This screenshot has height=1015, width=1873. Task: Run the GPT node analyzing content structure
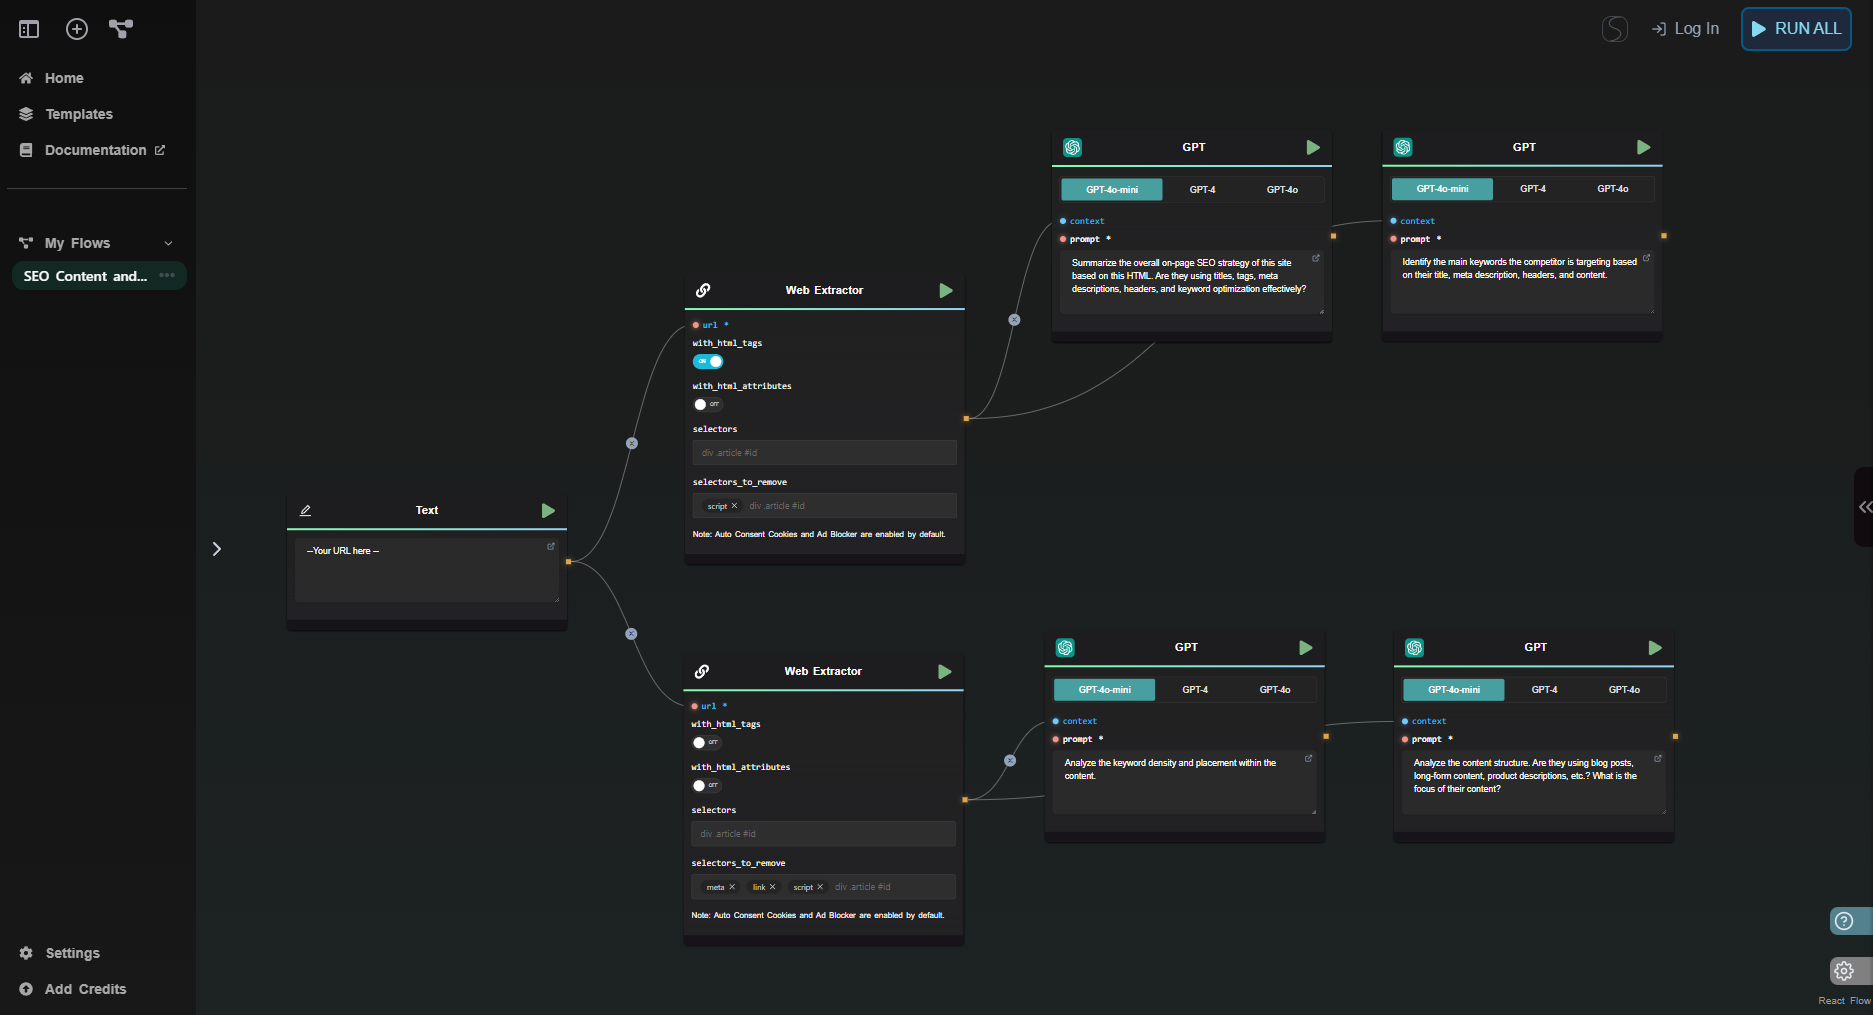(x=1655, y=647)
